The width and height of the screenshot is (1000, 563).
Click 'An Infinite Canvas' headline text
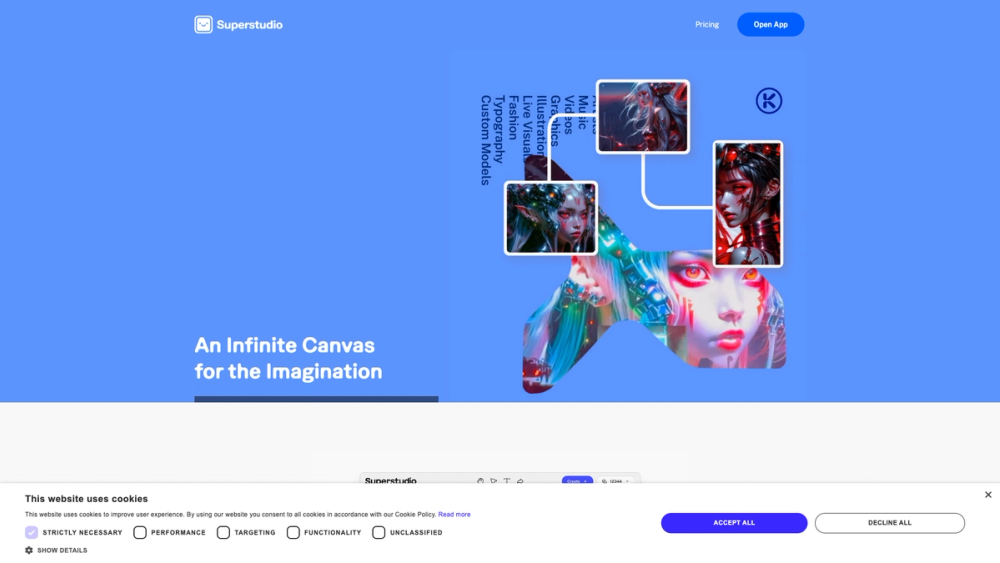point(284,345)
